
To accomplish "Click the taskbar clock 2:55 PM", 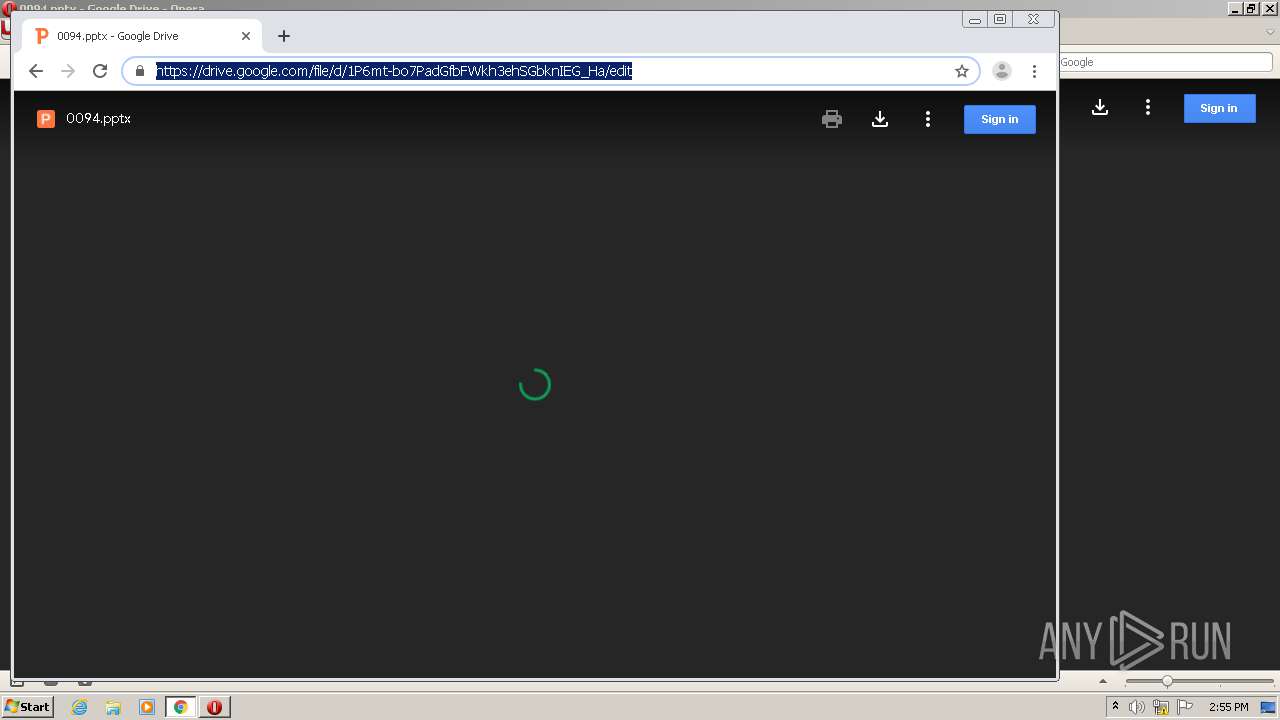I will click(1229, 707).
